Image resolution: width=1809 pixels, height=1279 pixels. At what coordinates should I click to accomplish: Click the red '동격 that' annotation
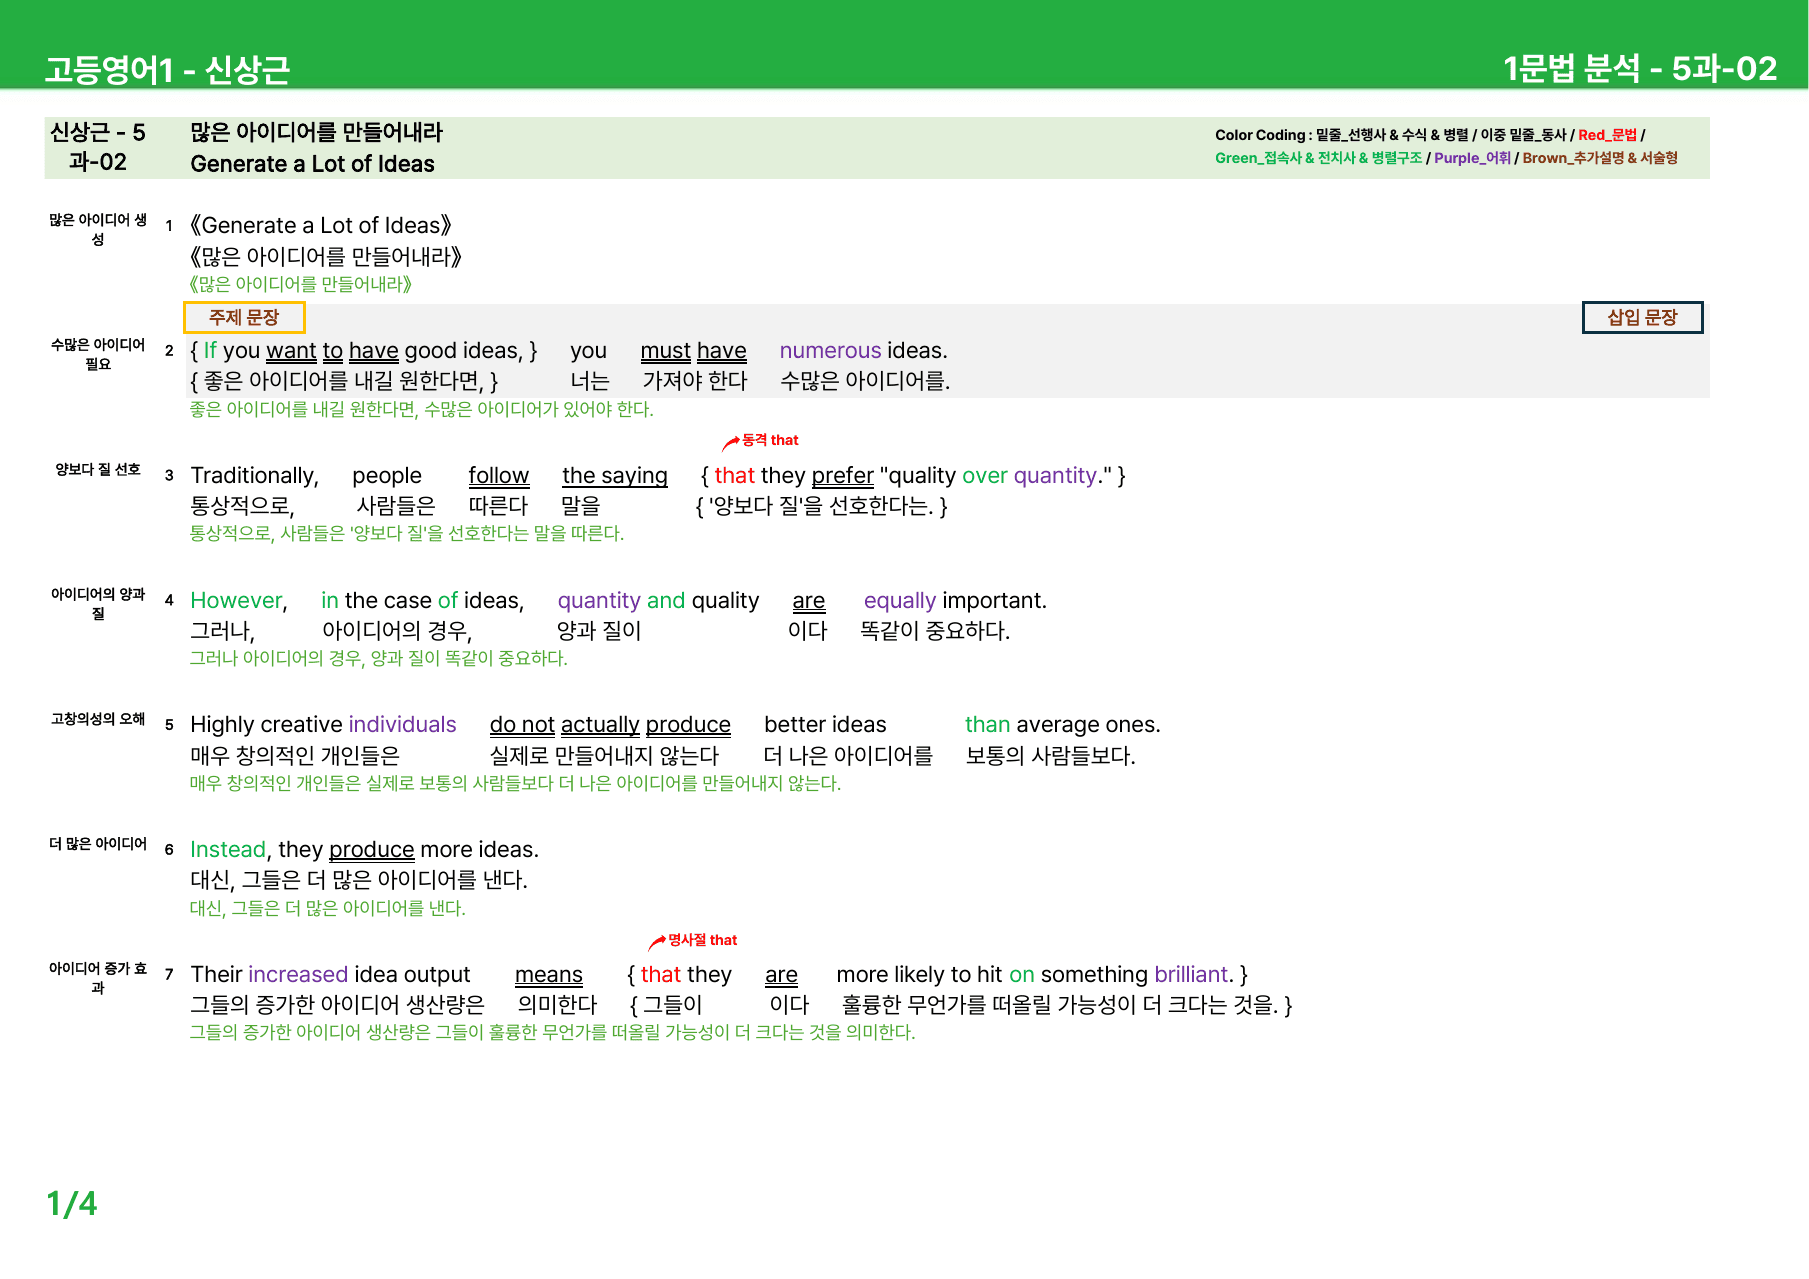770,440
